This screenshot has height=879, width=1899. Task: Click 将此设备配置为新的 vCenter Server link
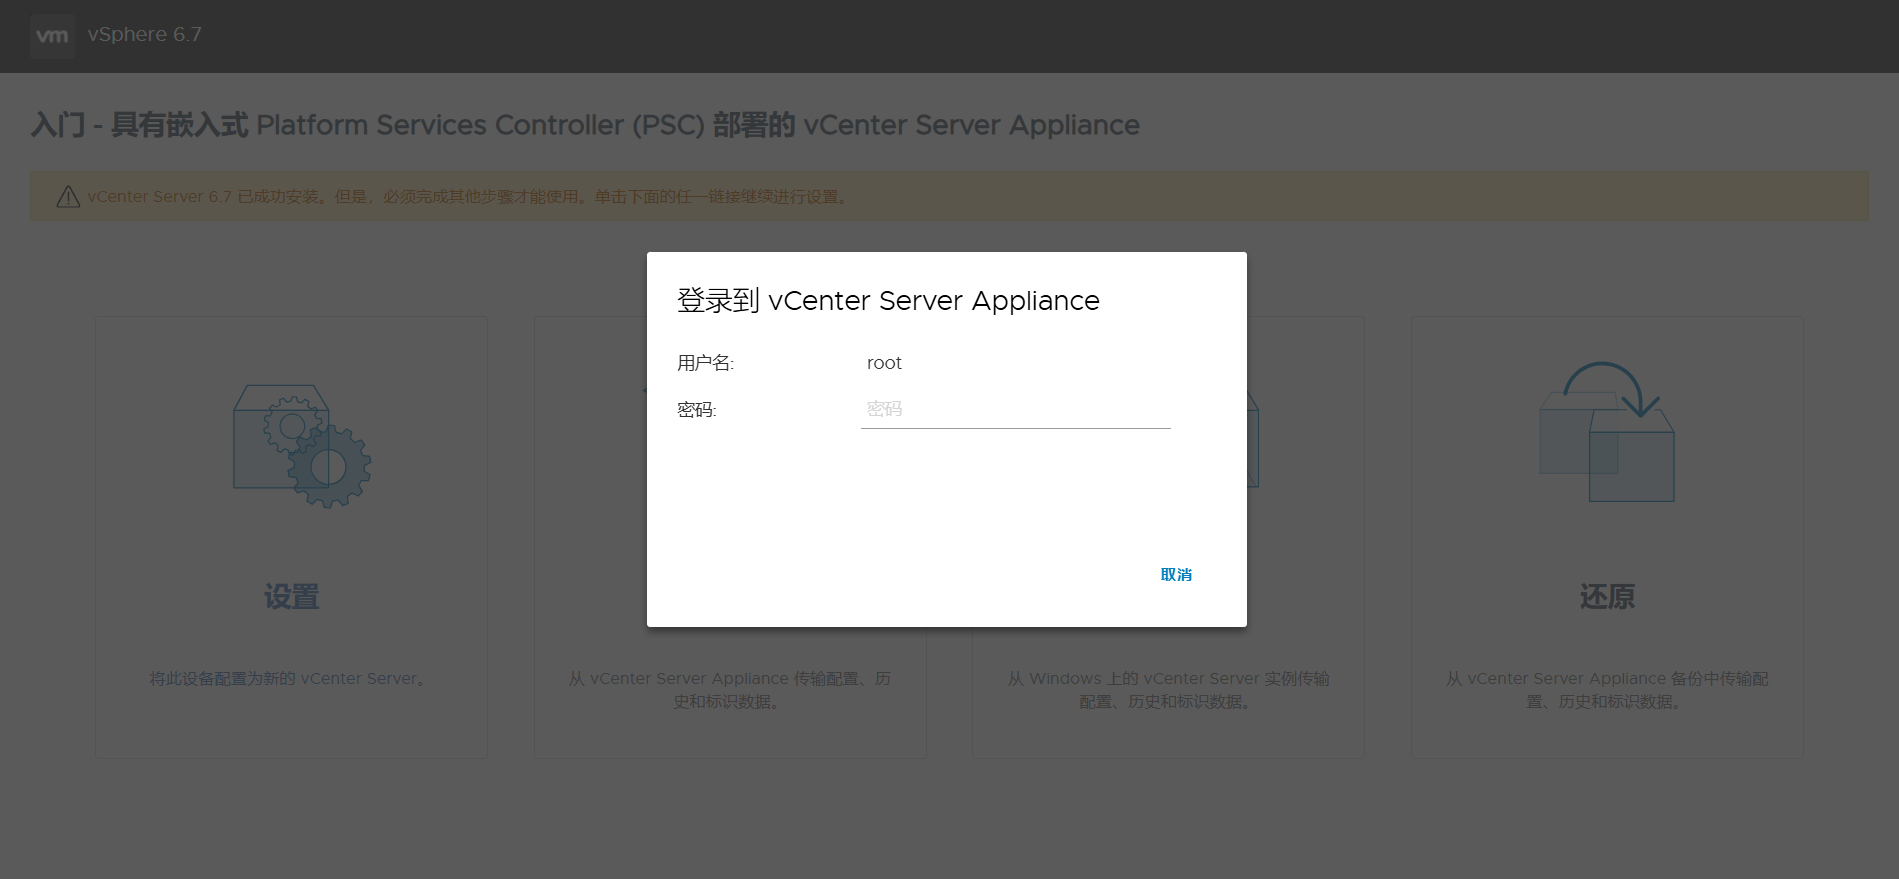(x=290, y=679)
